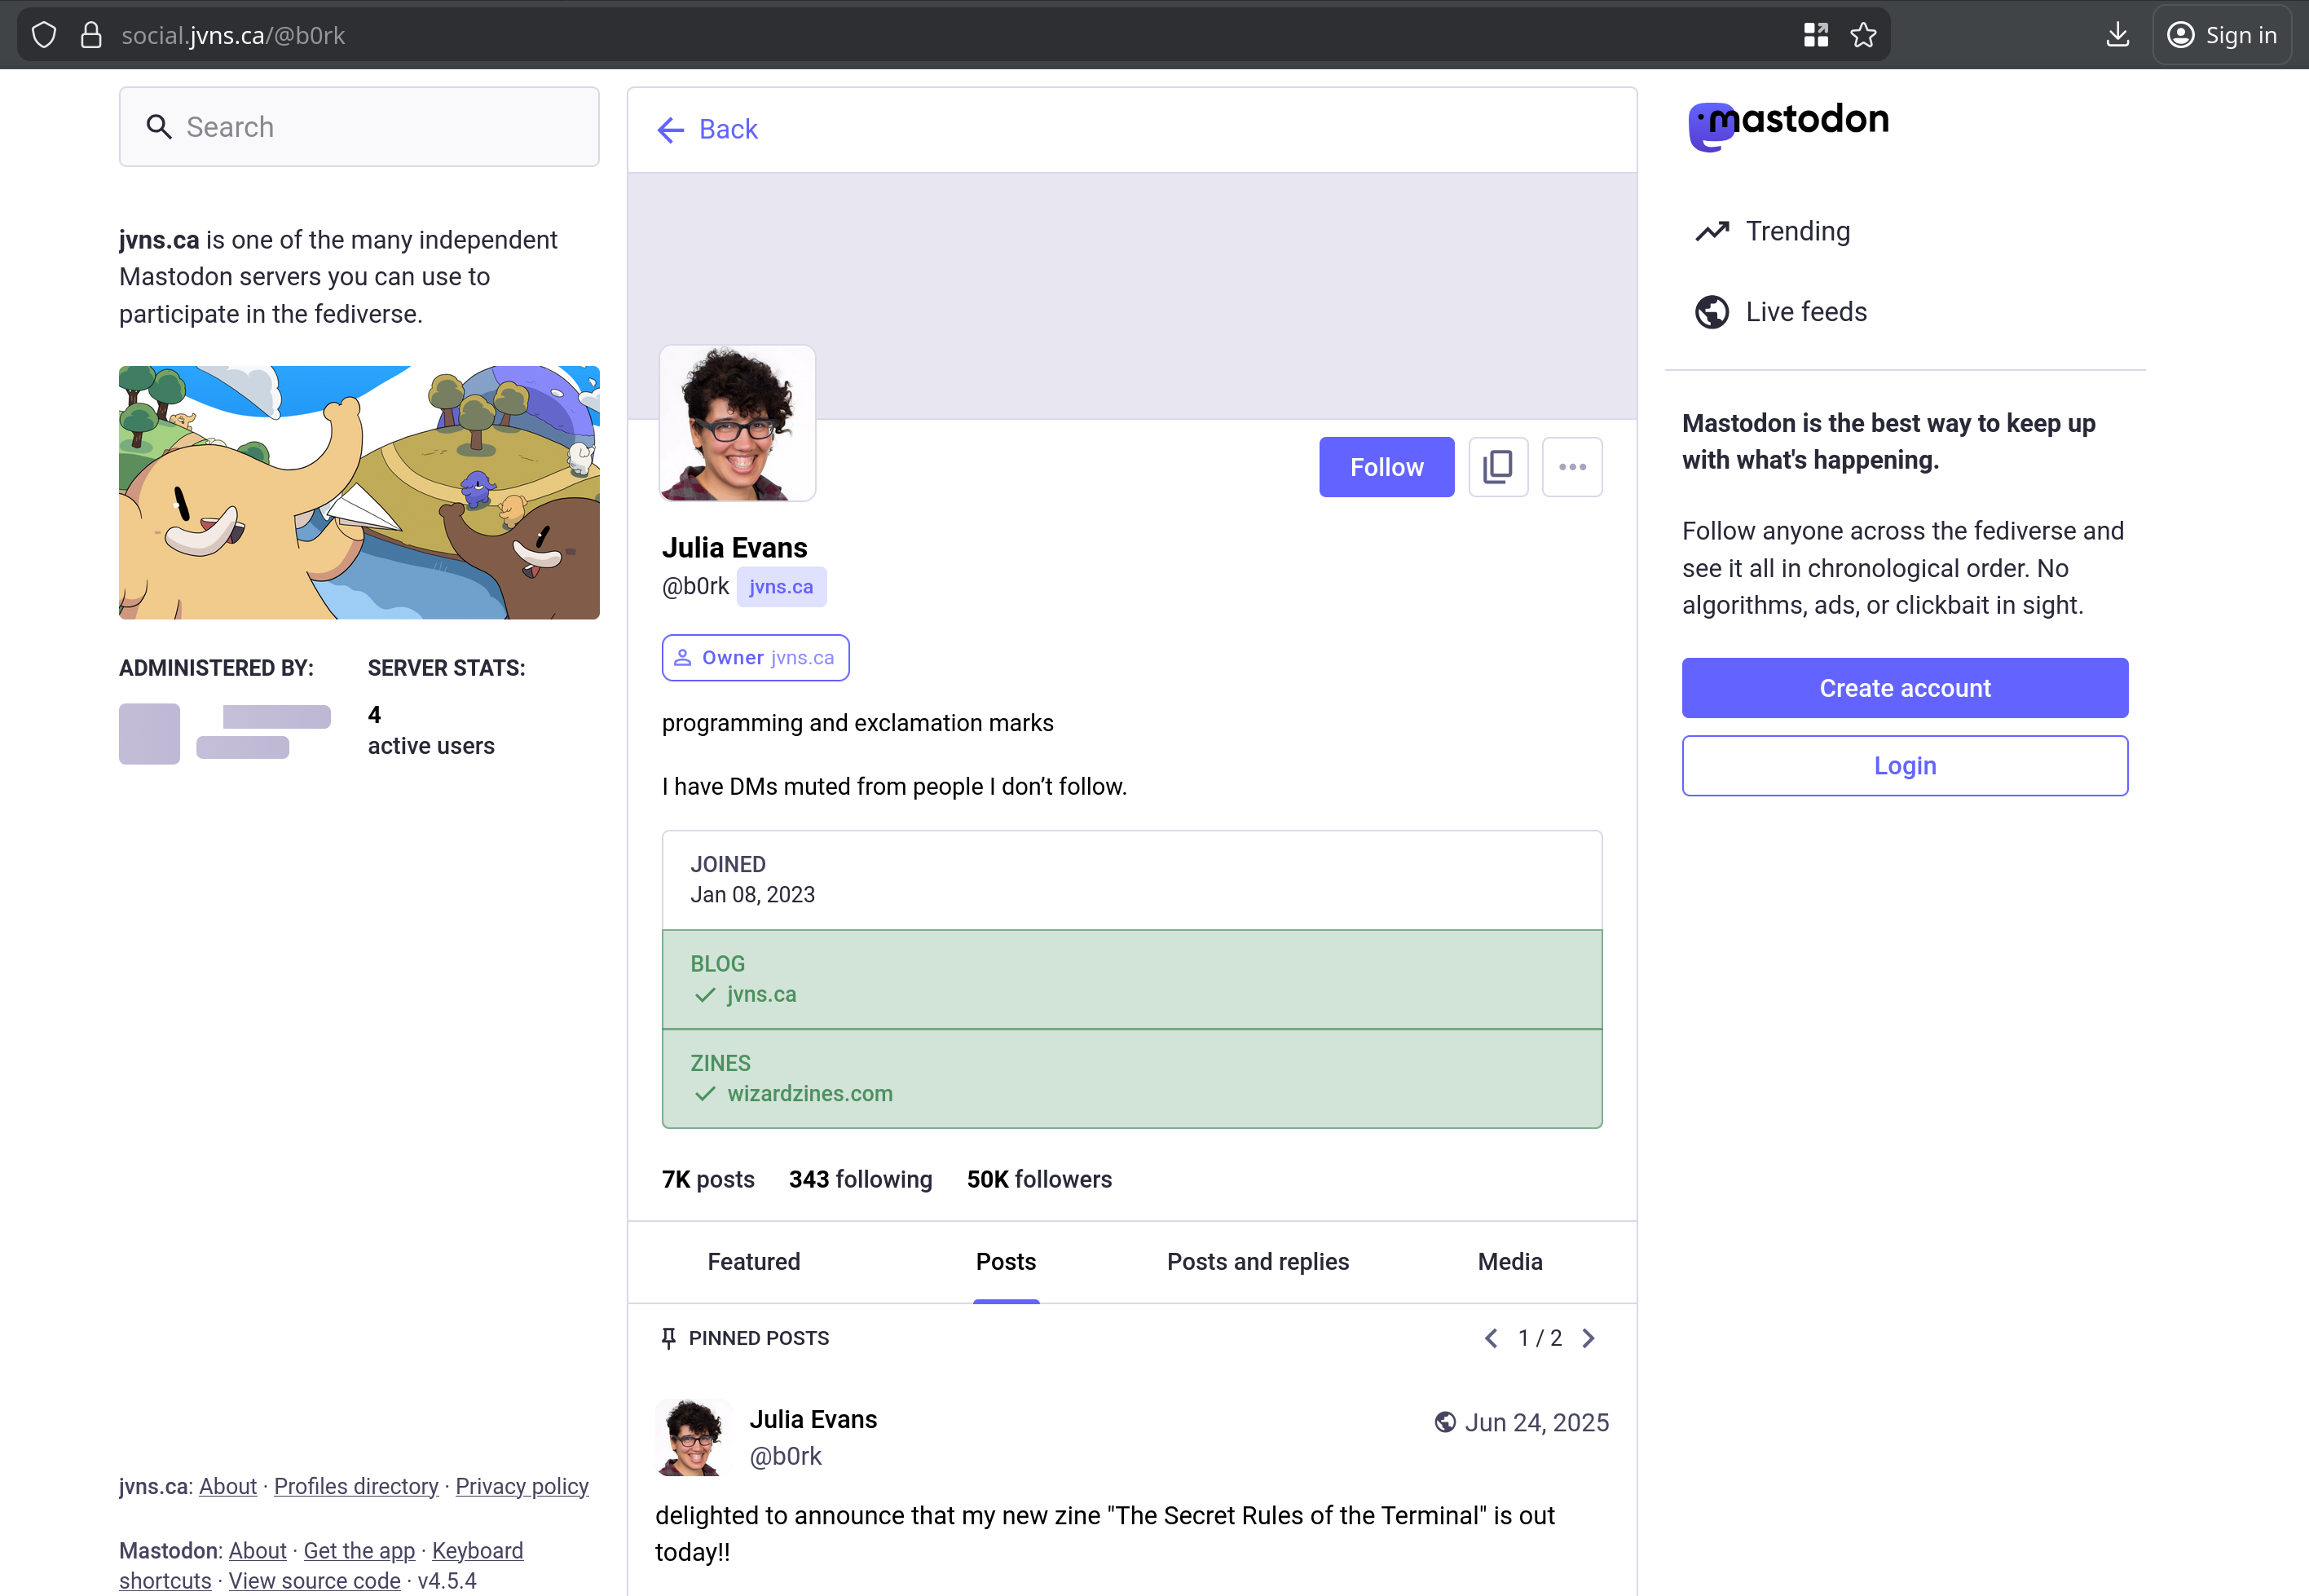Open Live feeds via the globe icon

click(x=1711, y=311)
